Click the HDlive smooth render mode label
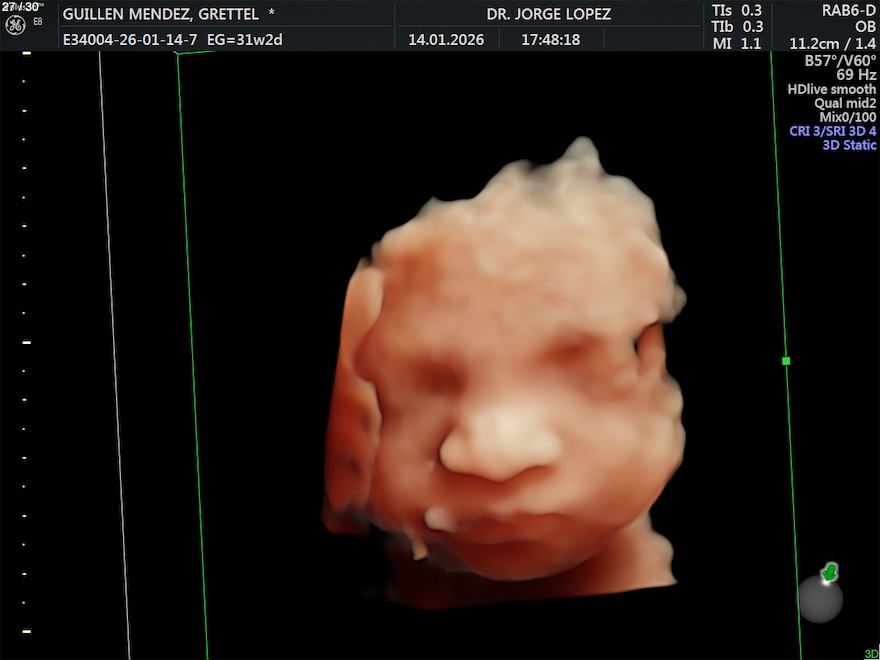The width and height of the screenshot is (880, 660). [x=831, y=89]
